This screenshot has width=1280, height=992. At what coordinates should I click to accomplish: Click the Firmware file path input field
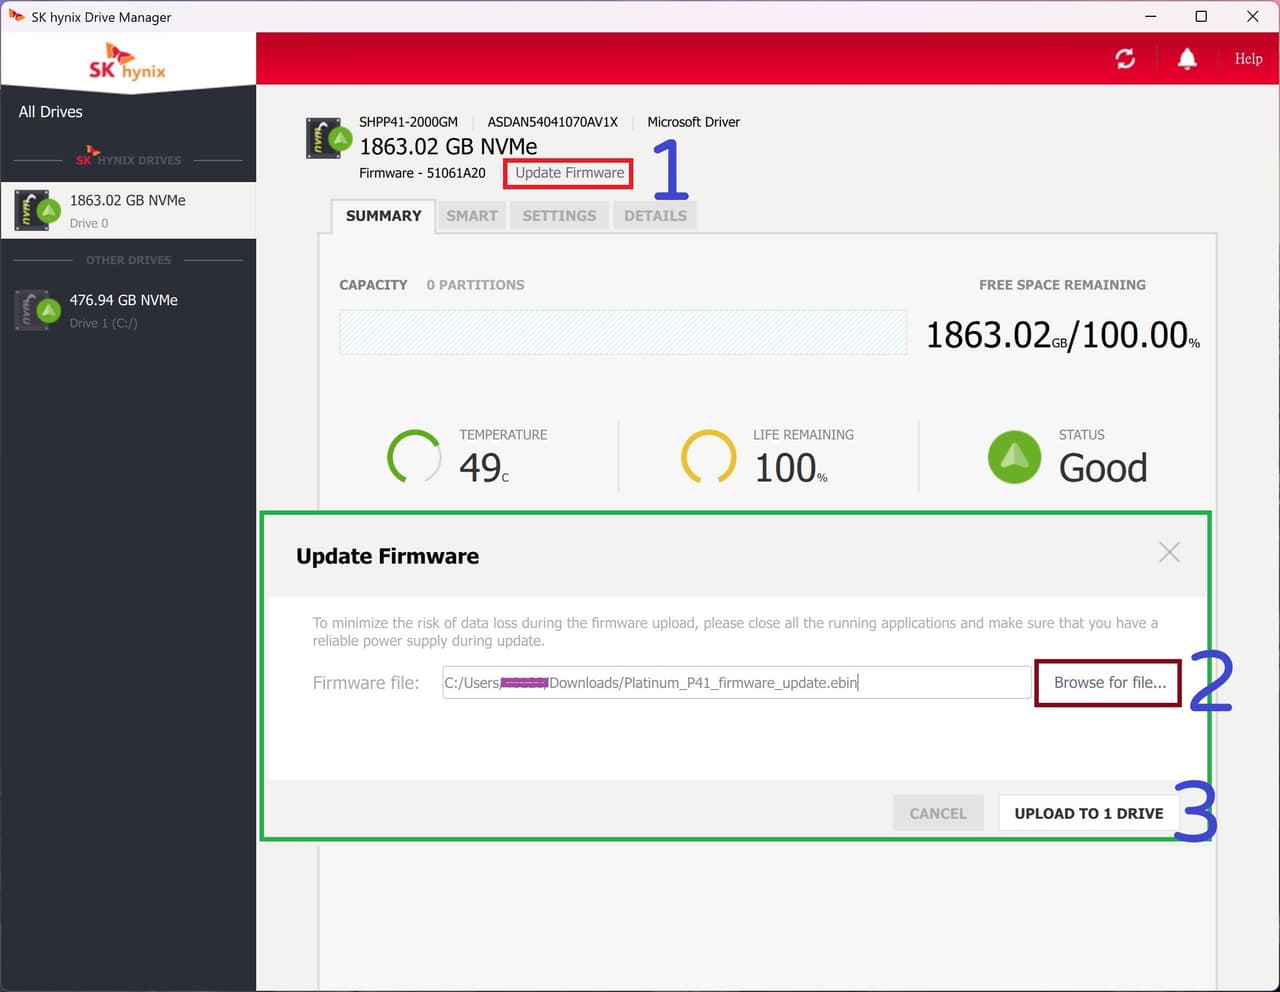[x=736, y=682]
